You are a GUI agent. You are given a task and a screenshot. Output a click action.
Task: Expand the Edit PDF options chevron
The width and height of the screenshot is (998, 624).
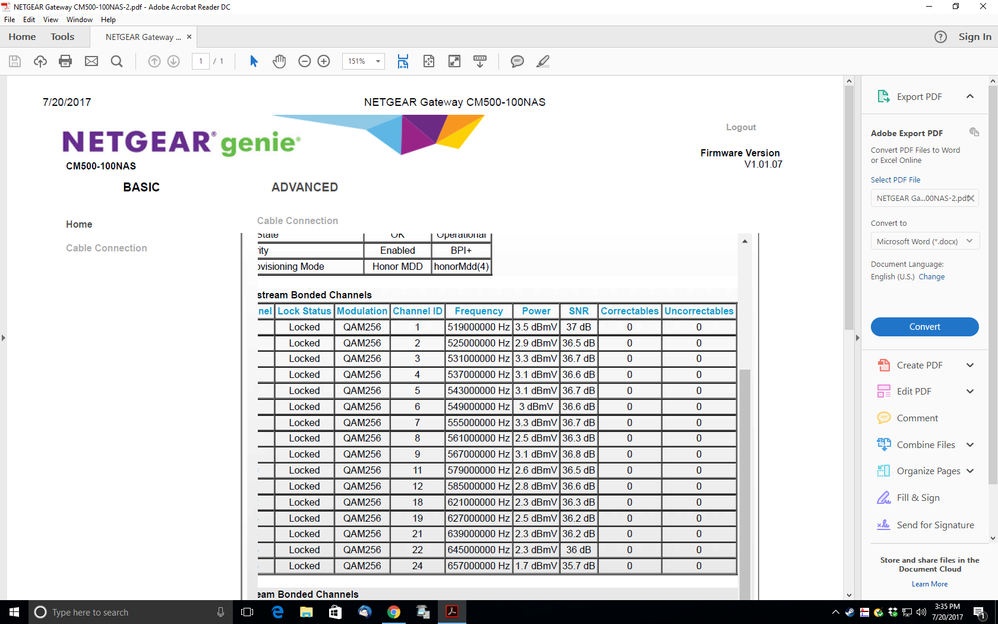tap(970, 391)
